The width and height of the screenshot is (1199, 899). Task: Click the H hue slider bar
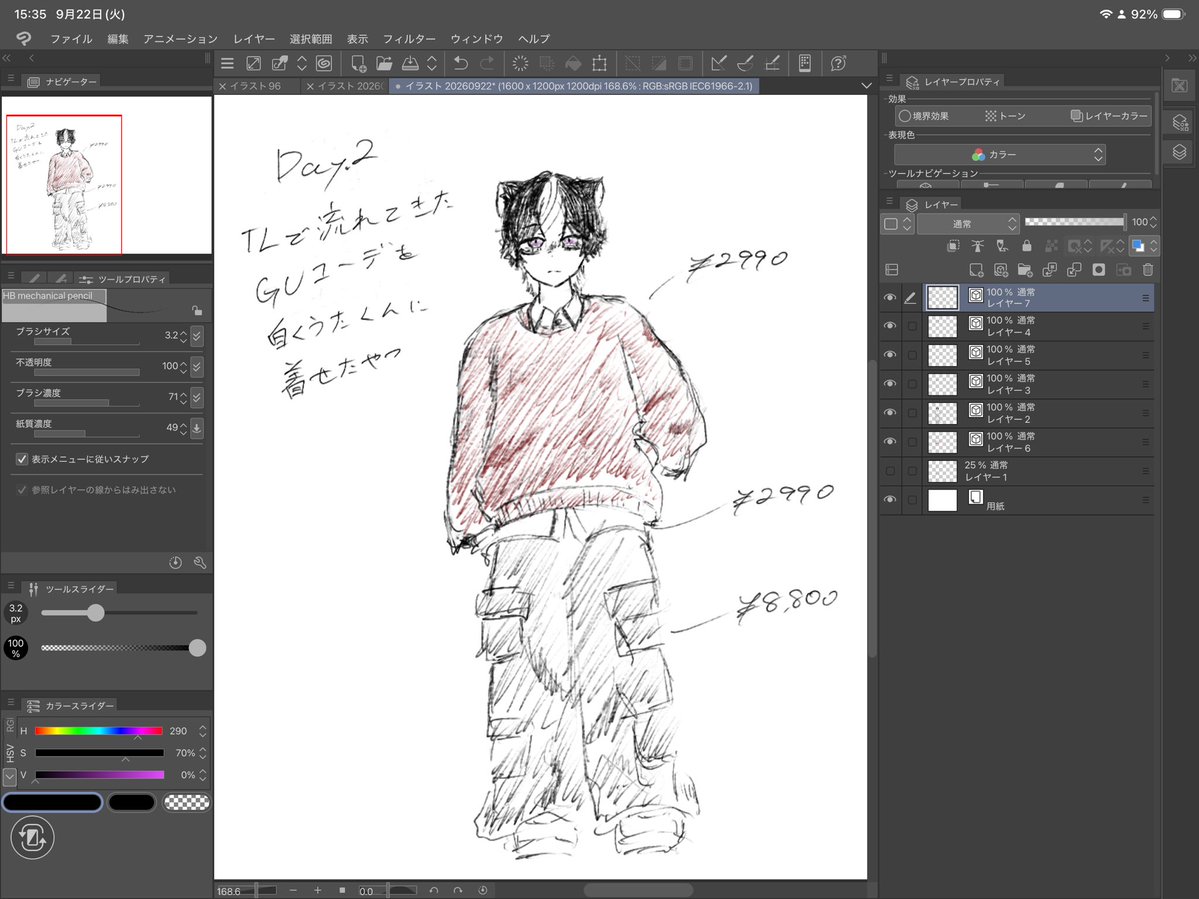[x=99, y=732]
